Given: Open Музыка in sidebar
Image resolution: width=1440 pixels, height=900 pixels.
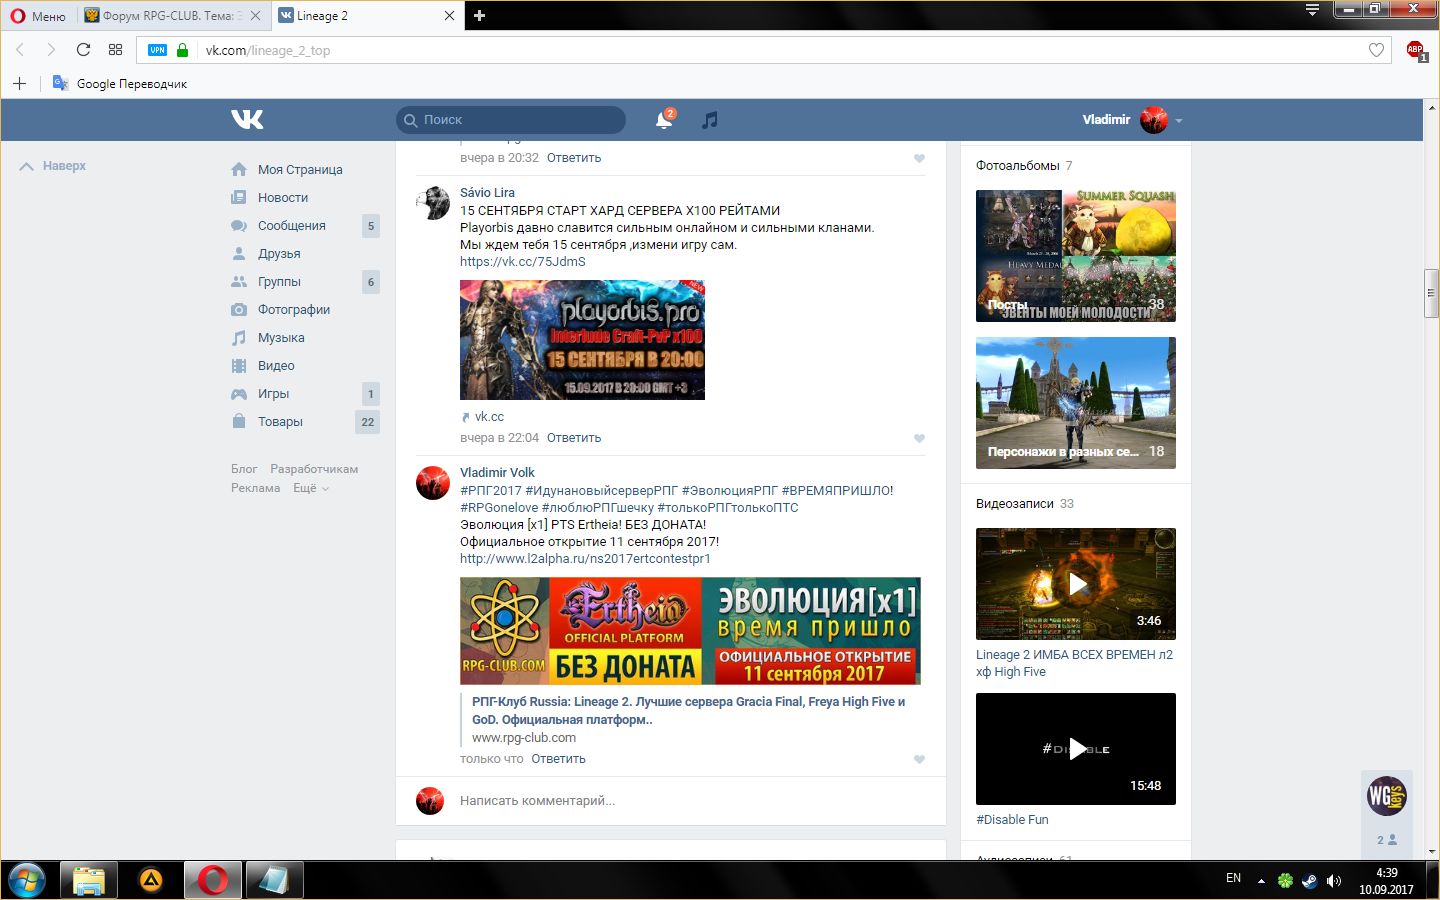Looking at the screenshot, I should click(x=280, y=338).
